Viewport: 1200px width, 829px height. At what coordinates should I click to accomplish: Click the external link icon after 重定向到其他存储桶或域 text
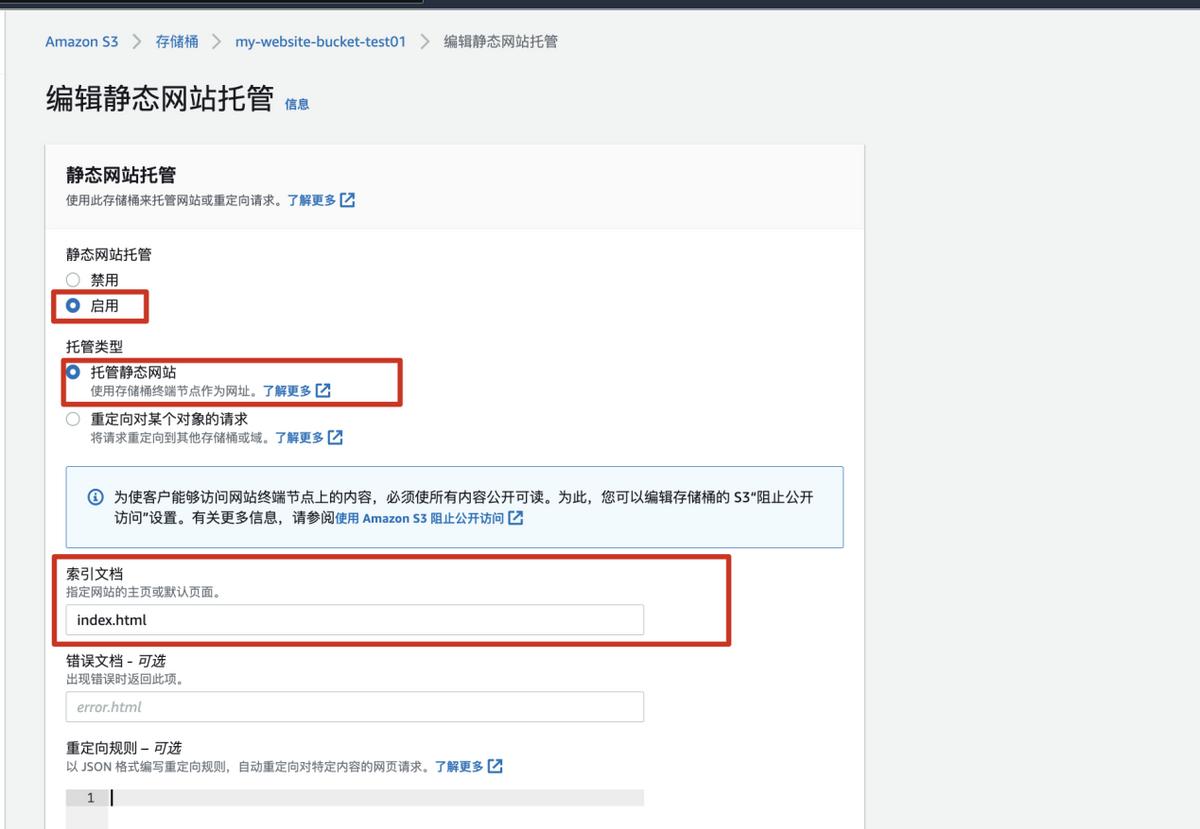tap(336, 437)
